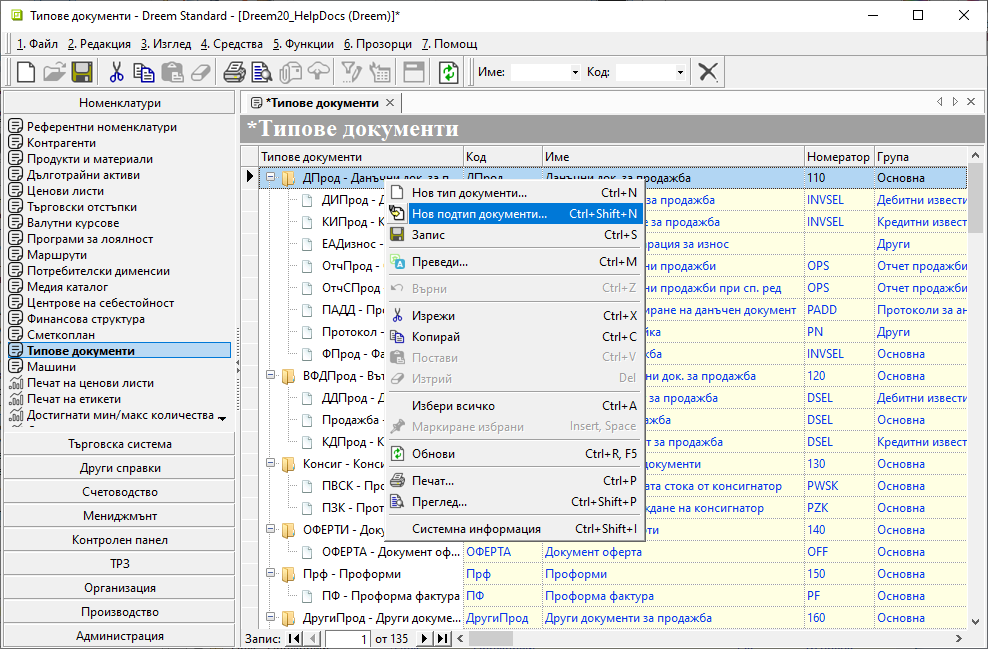988x649 pixels.
Task: Click the Save floppy disk toolbar icon
Action: pos(82,72)
